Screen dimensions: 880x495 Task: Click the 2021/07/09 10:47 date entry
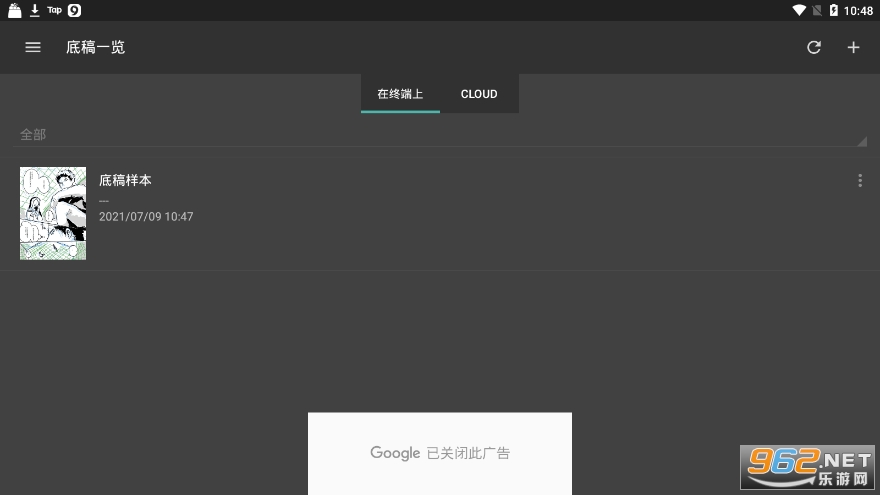[x=146, y=217]
